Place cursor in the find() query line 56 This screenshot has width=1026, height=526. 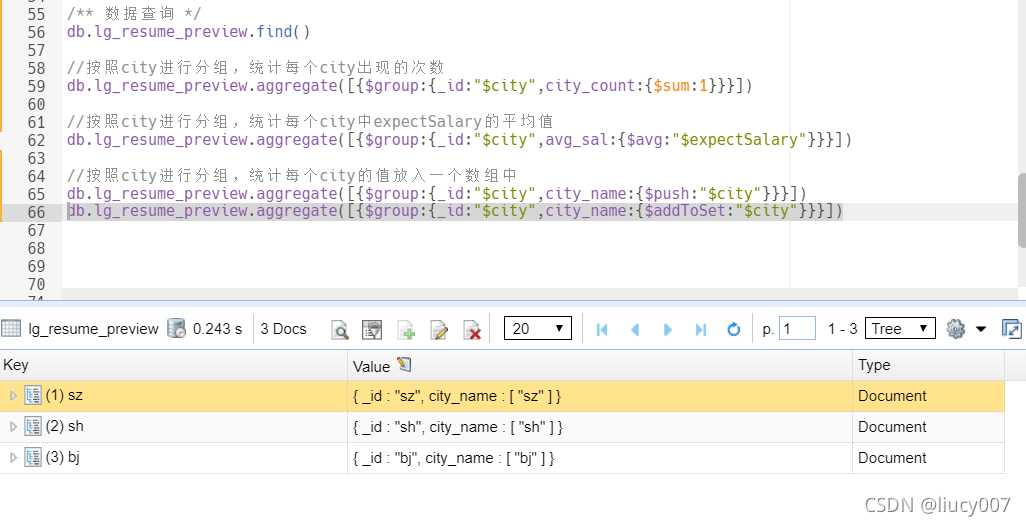click(x=188, y=31)
